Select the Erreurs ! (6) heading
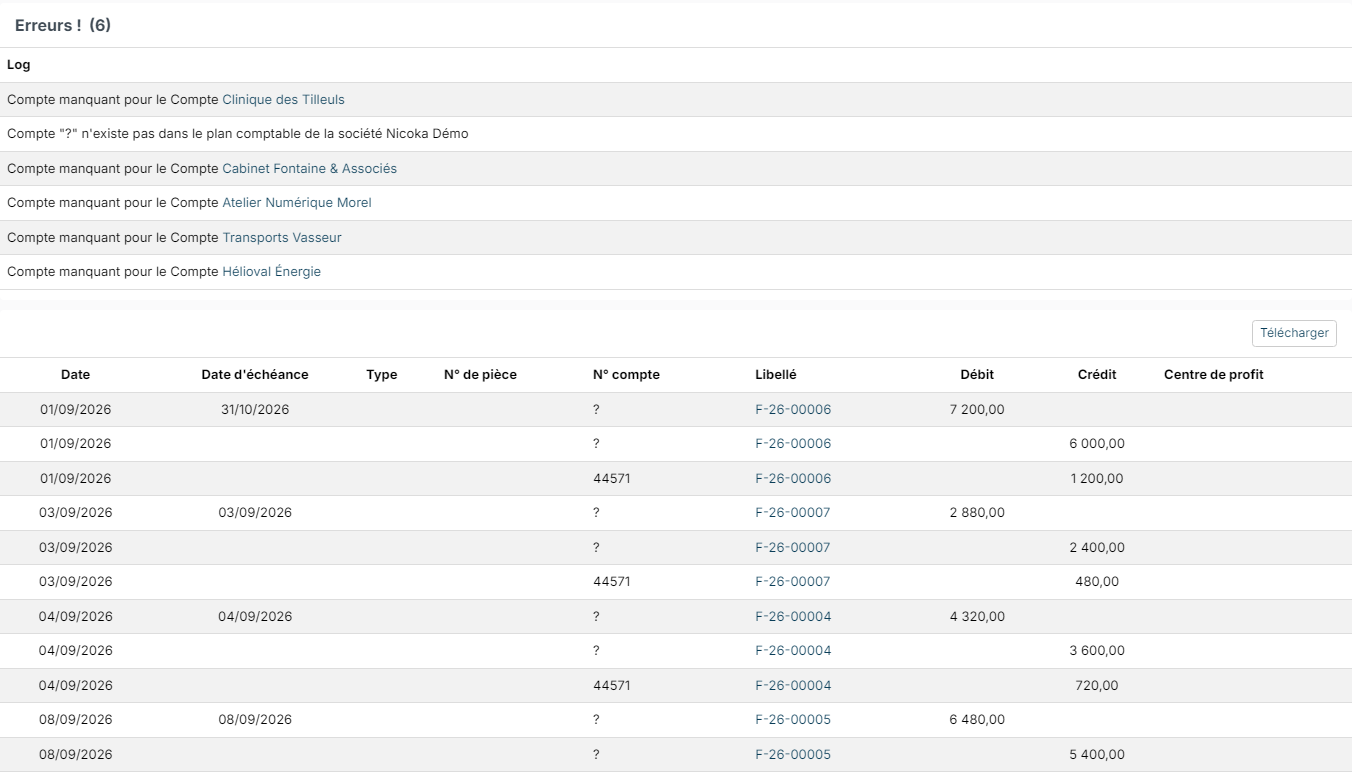This screenshot has width=1352, height=780. pyautogui.click(x=63, y=26)
